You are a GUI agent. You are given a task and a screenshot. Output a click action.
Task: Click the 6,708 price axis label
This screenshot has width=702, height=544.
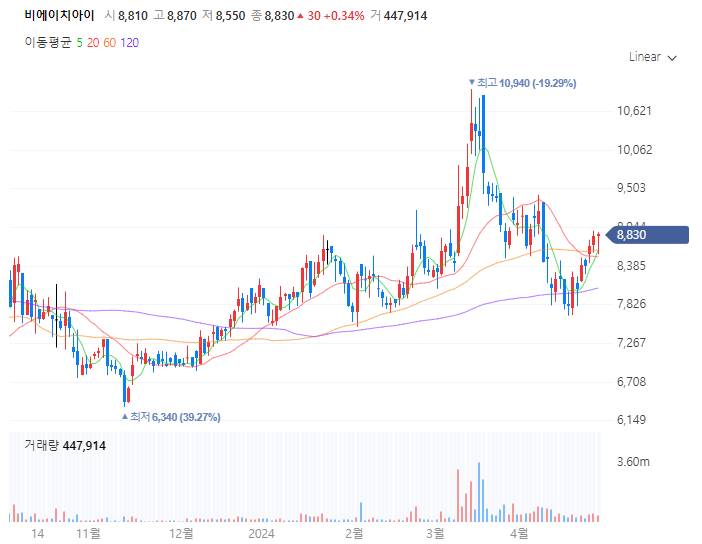[632, 381]
